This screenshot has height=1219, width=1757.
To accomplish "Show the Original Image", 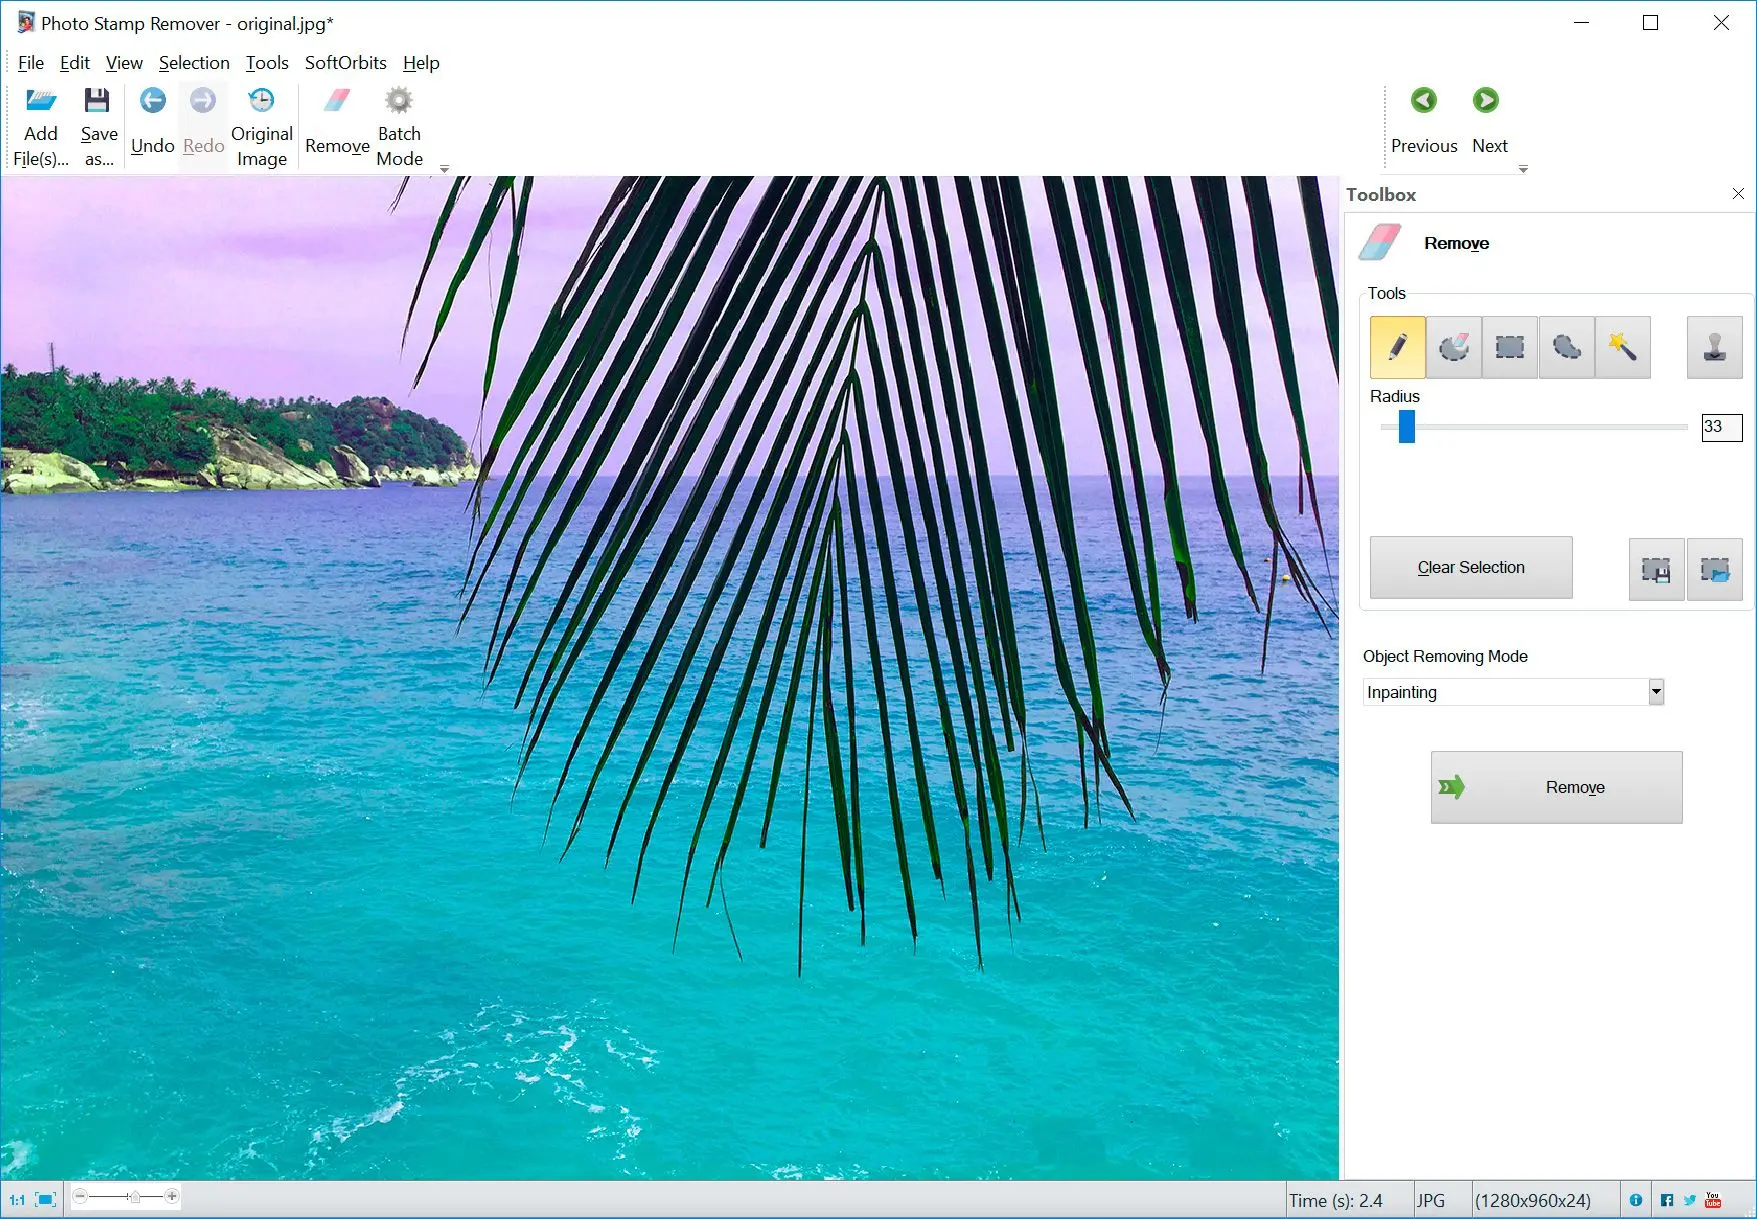I will tap(261, 127).
